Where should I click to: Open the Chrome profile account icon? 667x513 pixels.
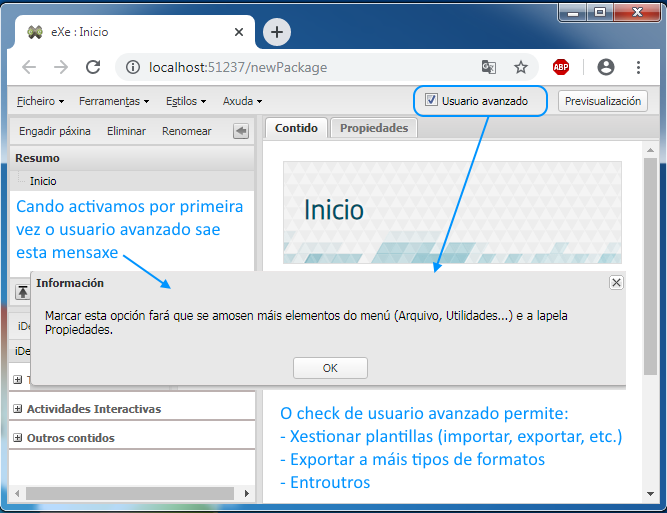pos(605,68)
